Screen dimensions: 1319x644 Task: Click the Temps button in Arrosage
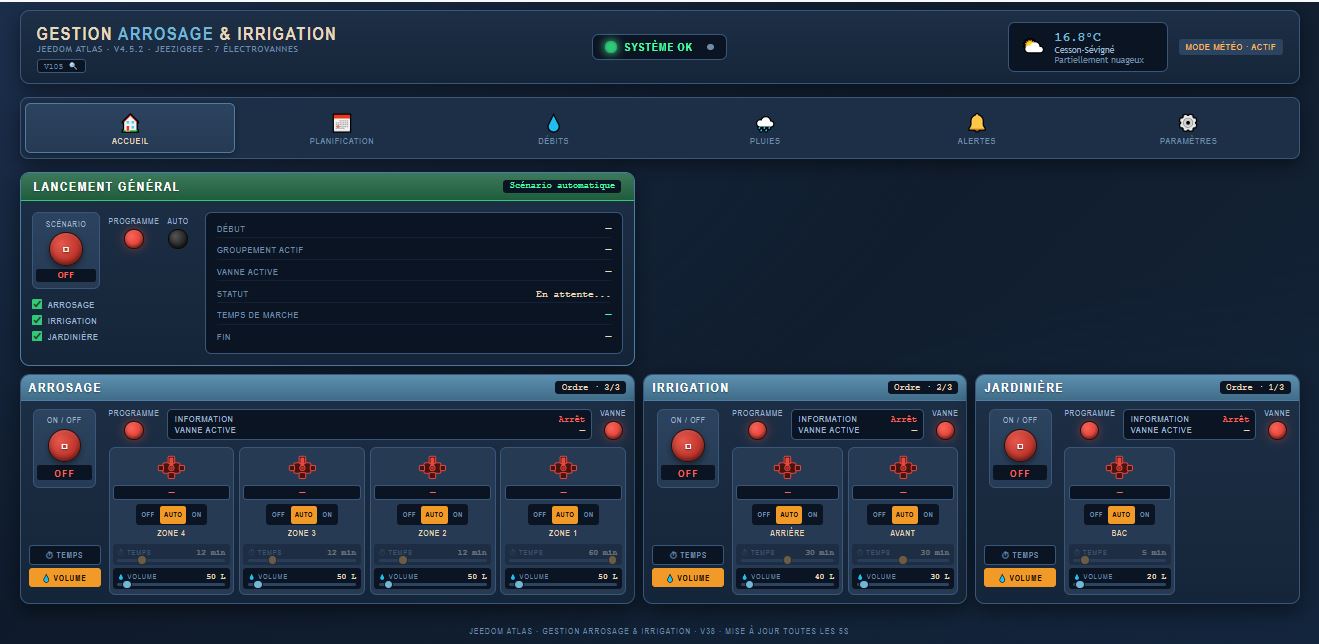[x=65, y=555]
